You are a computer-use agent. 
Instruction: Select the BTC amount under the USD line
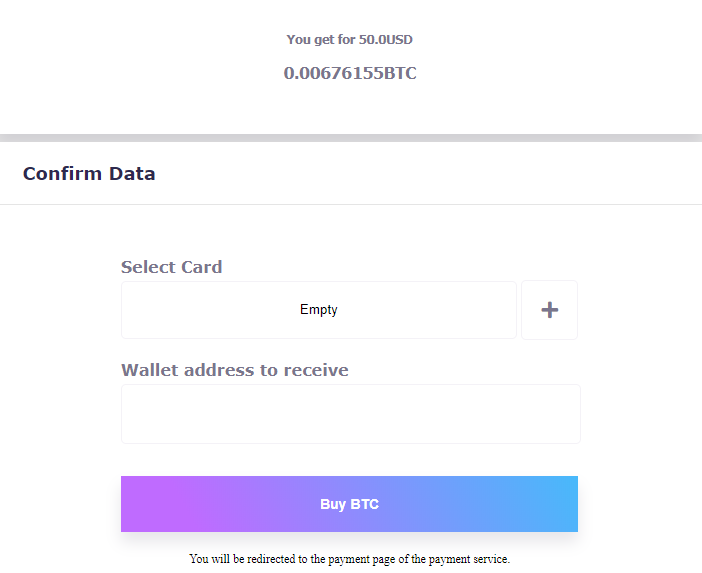[350, 73]
